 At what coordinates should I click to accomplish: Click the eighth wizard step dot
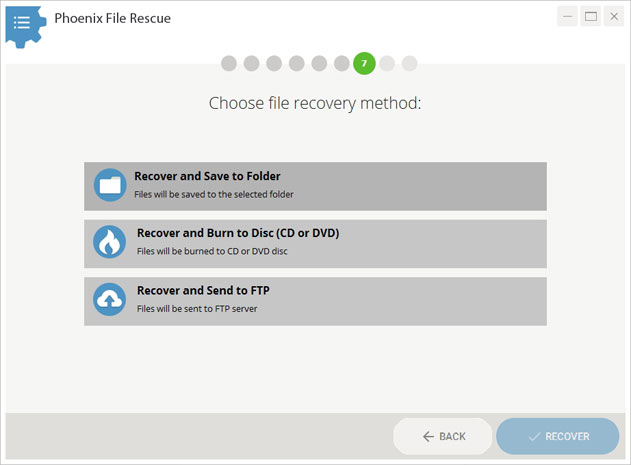[x=387, y=63]
